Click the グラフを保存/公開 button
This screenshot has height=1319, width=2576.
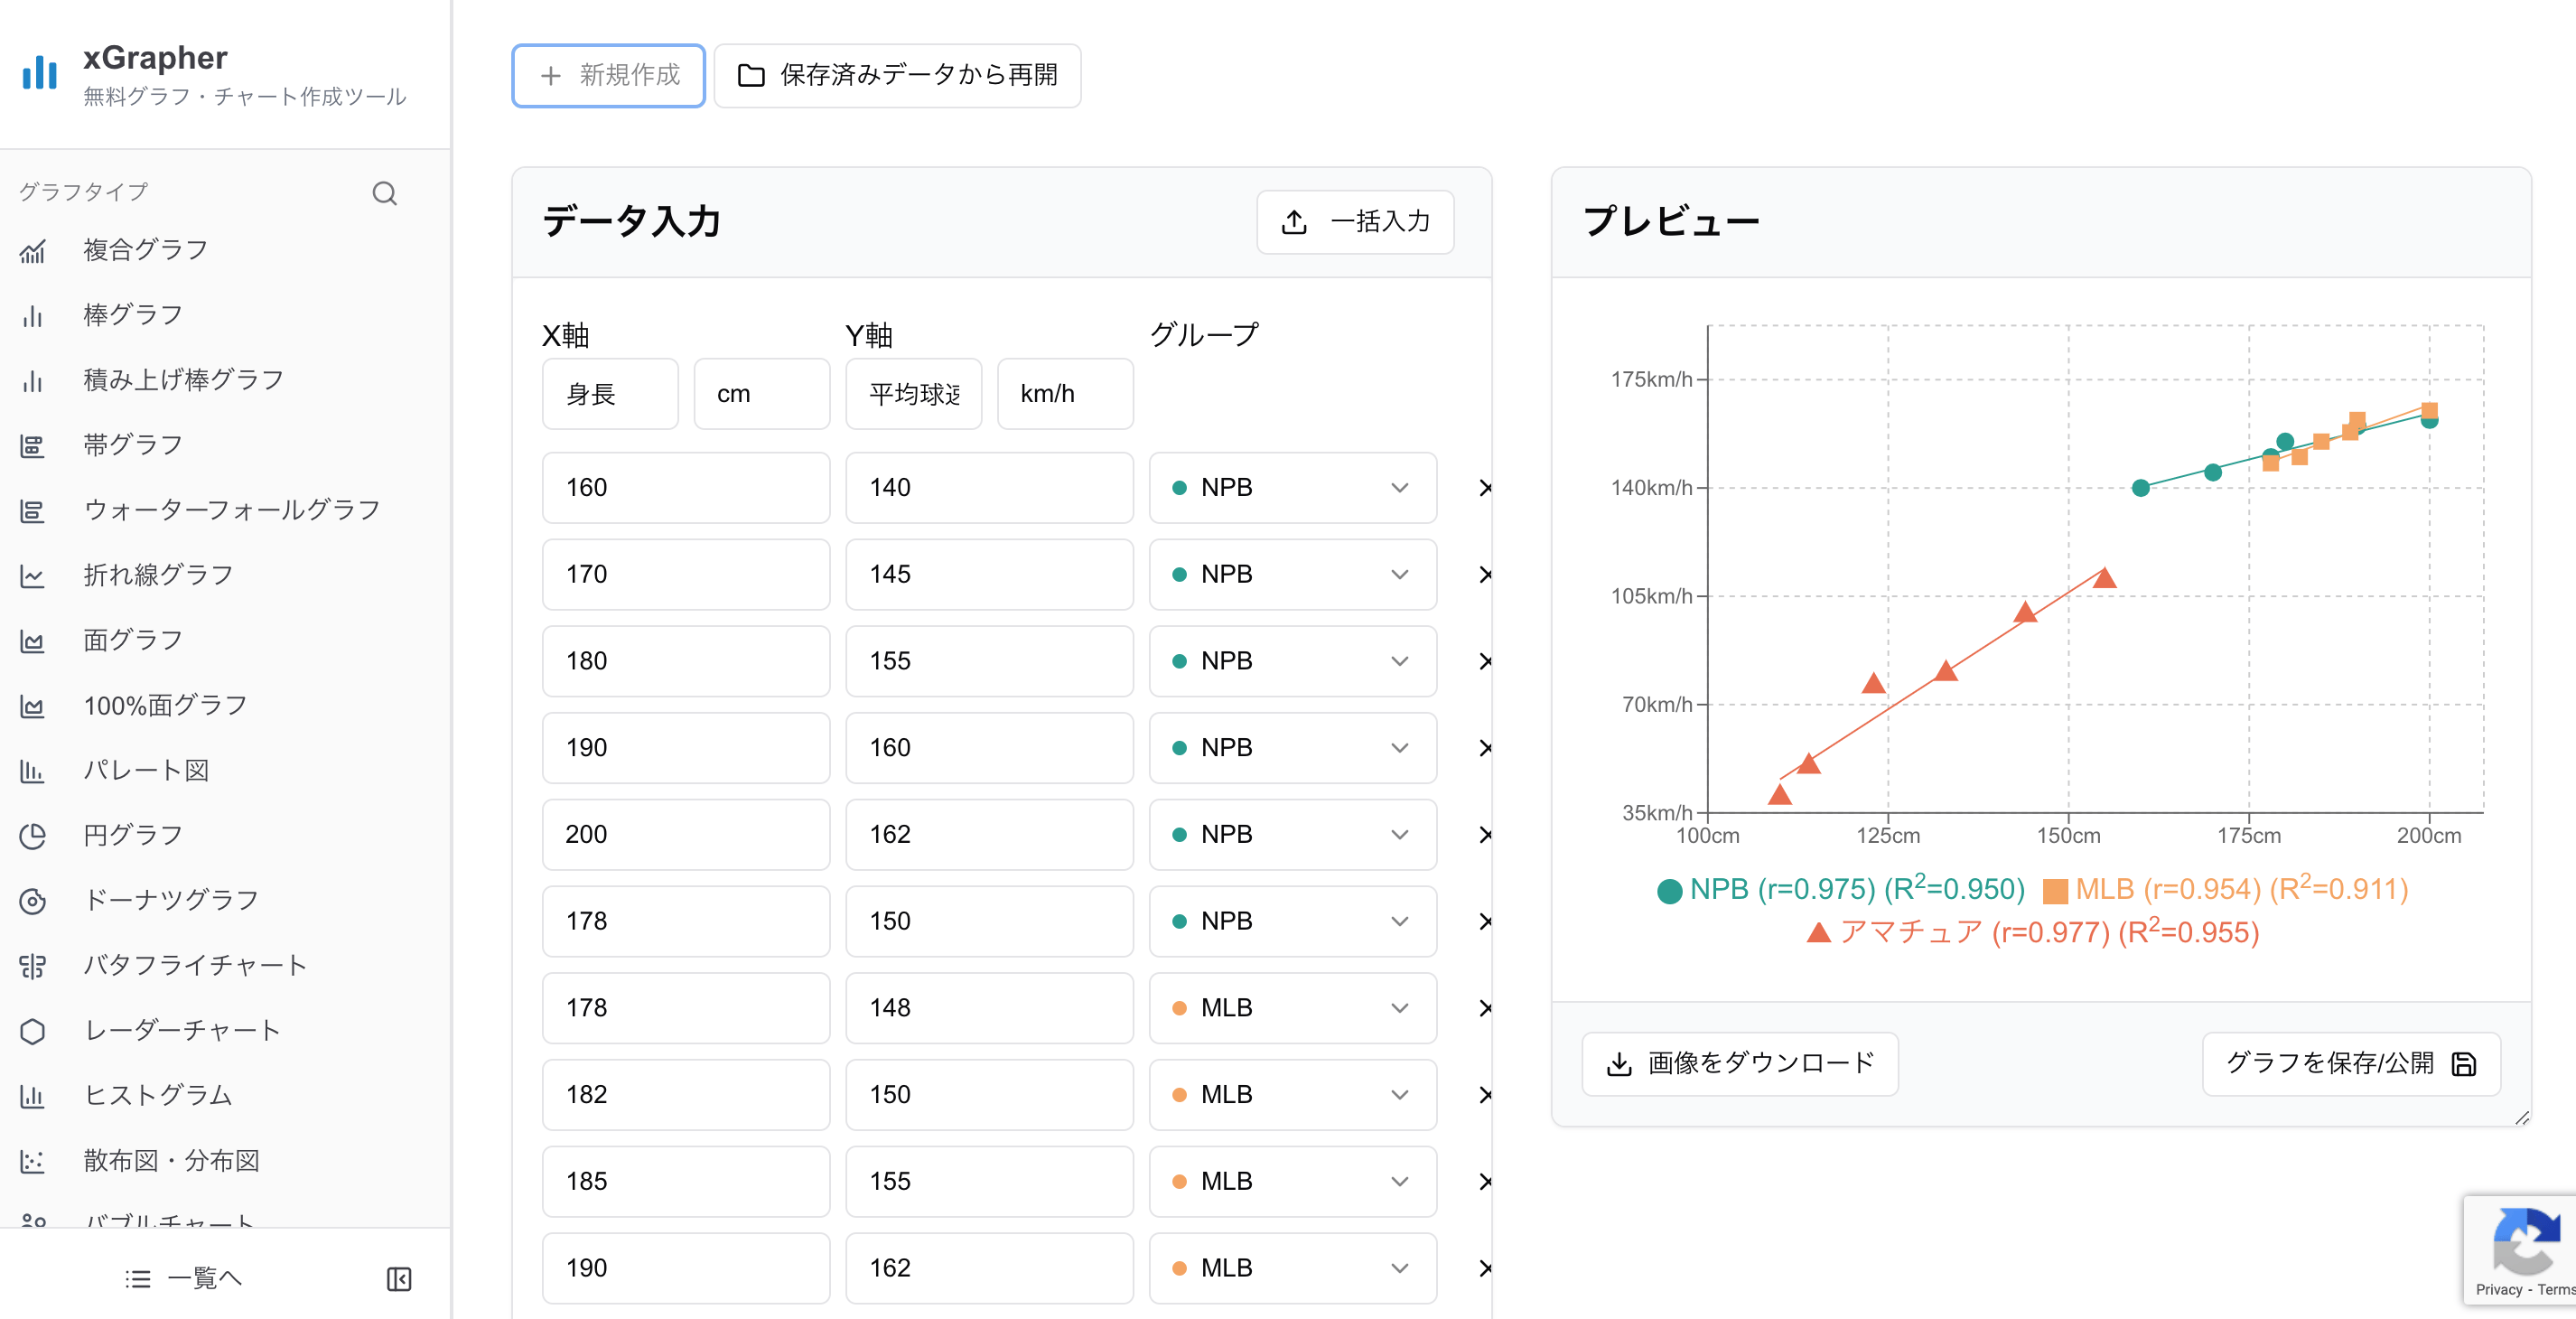pyautogui.click(x=2350, y=1063)
